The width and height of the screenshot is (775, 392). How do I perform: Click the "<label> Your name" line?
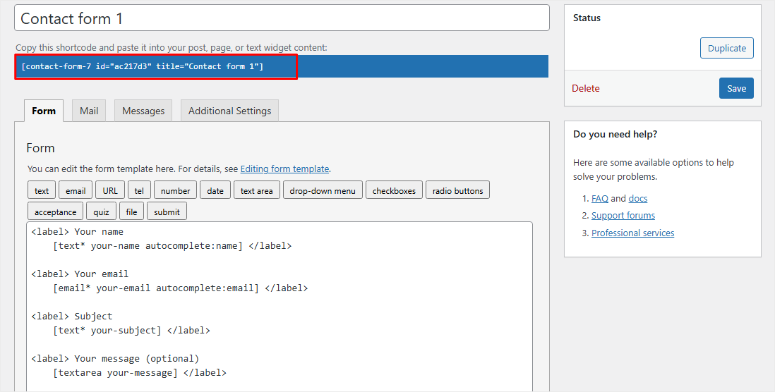77,232
